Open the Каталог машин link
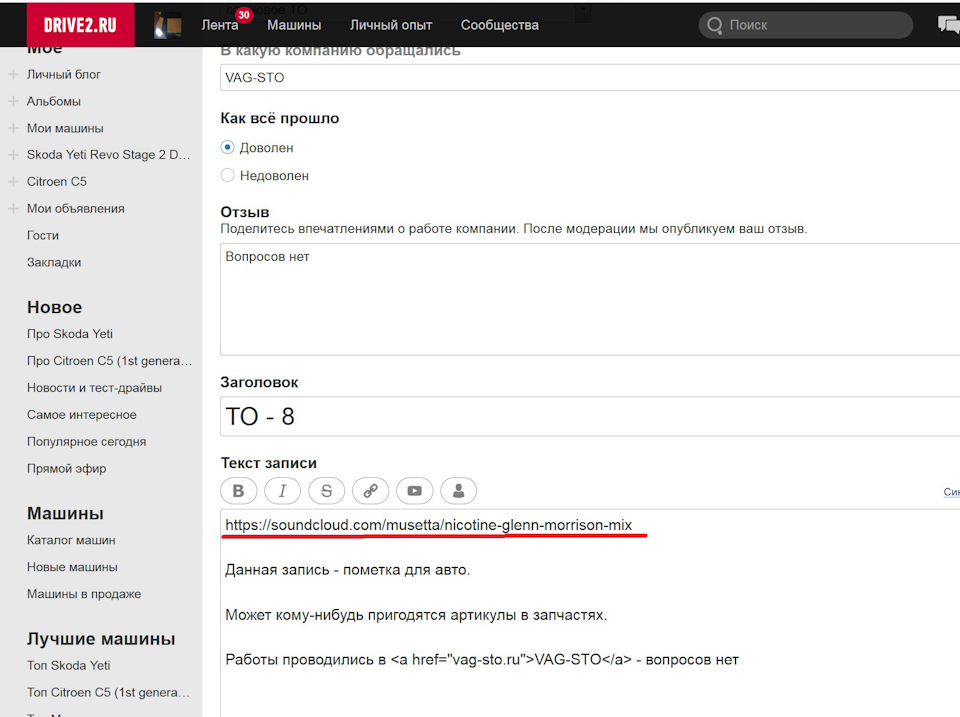Viewport: 960px width, 717px height. tap(71, 540)
